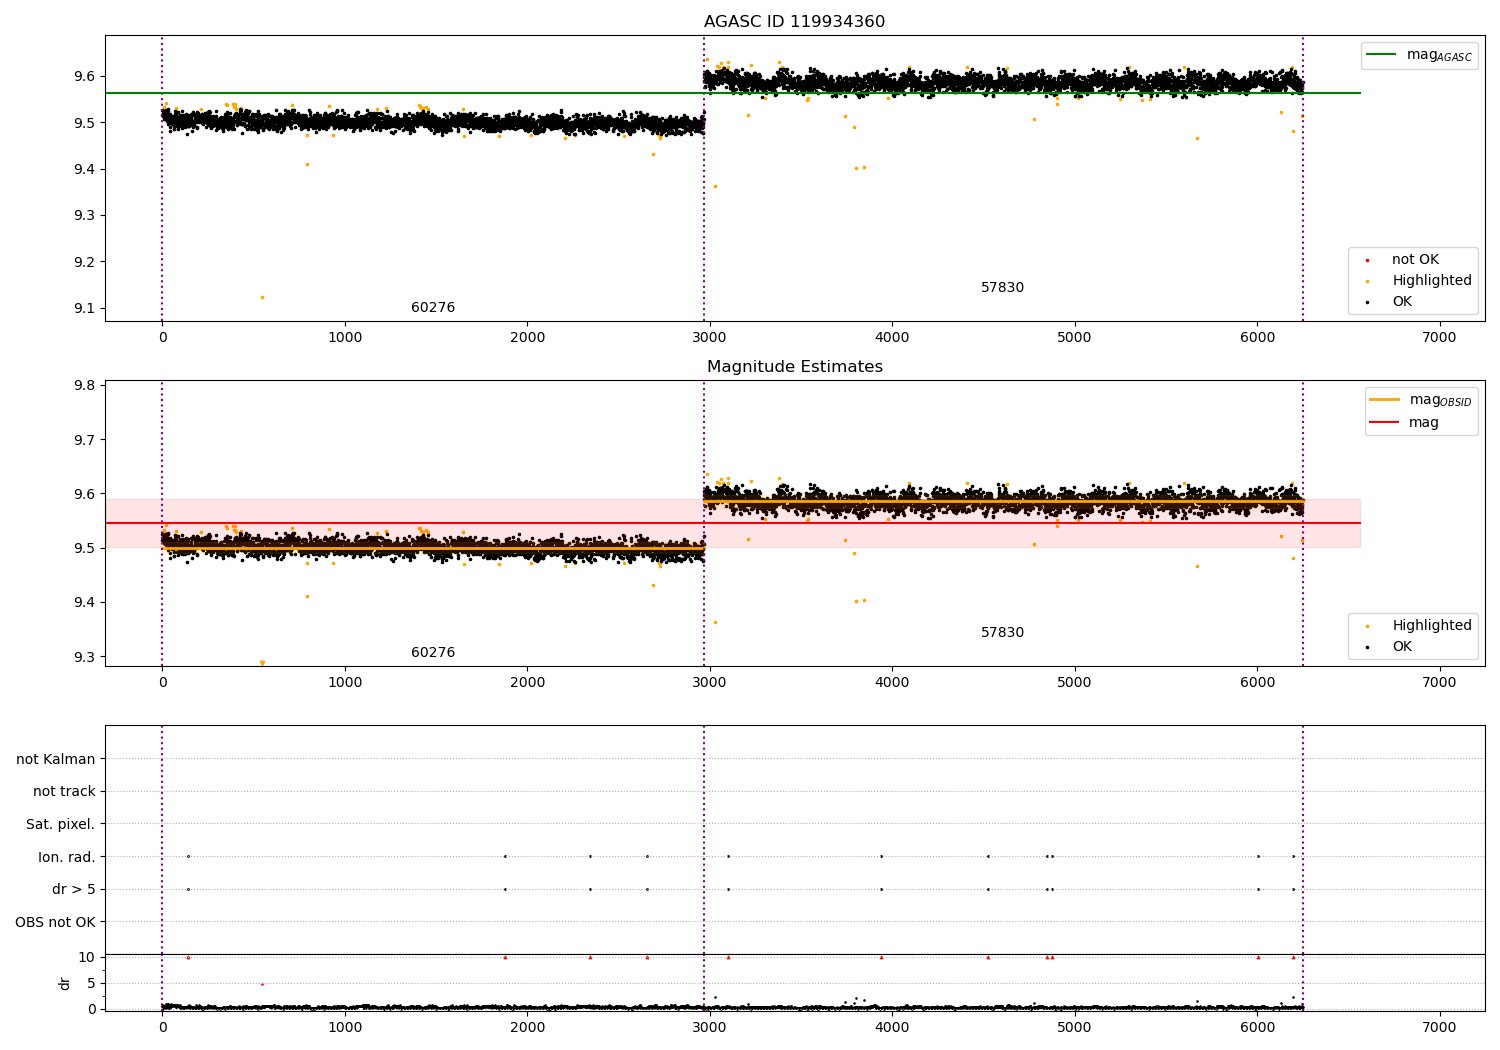Click the 'not Kalman' axis label
1500x1050 pixels.
[x=56, y=760]
